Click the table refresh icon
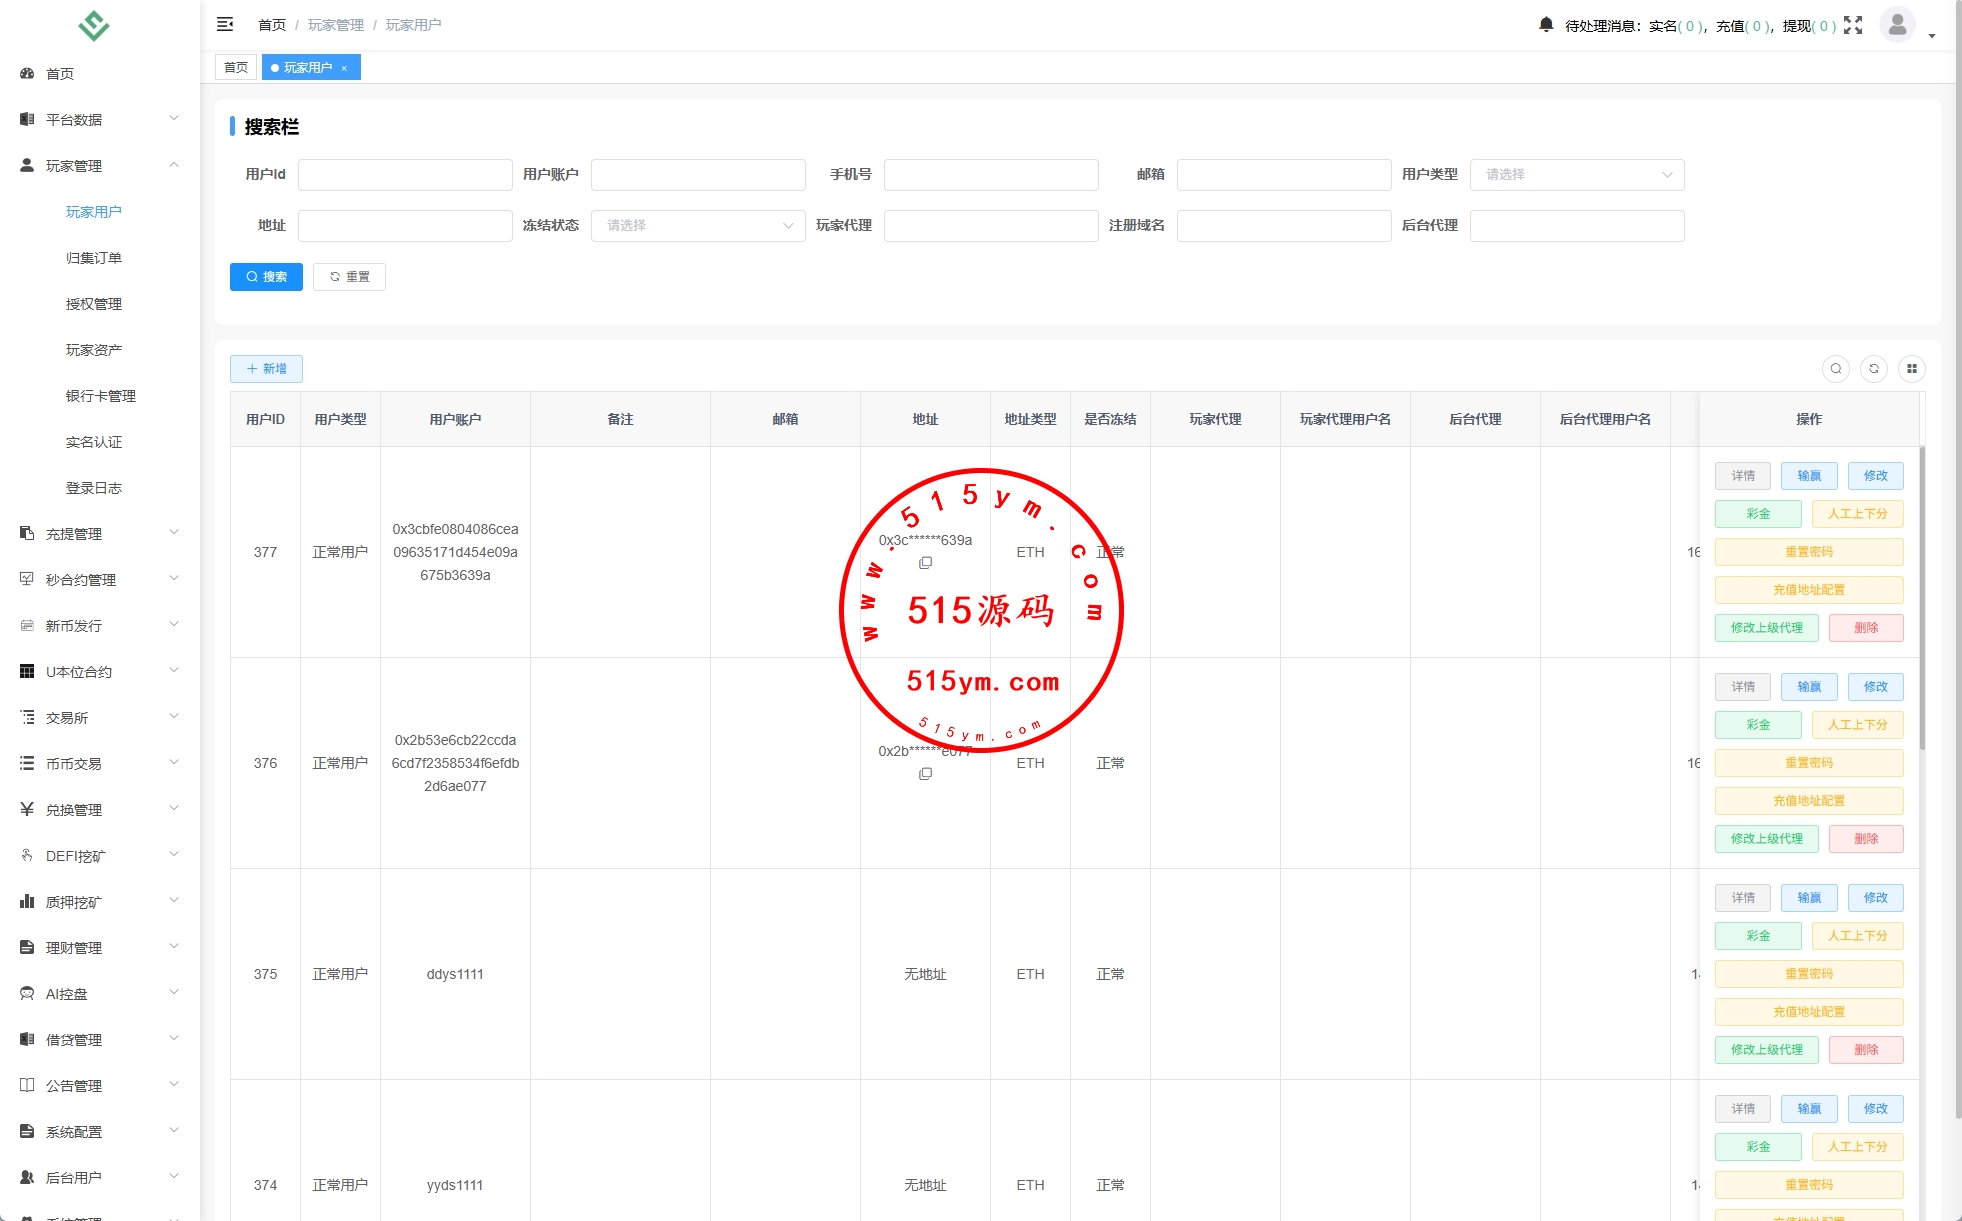 click(1873, 369)
